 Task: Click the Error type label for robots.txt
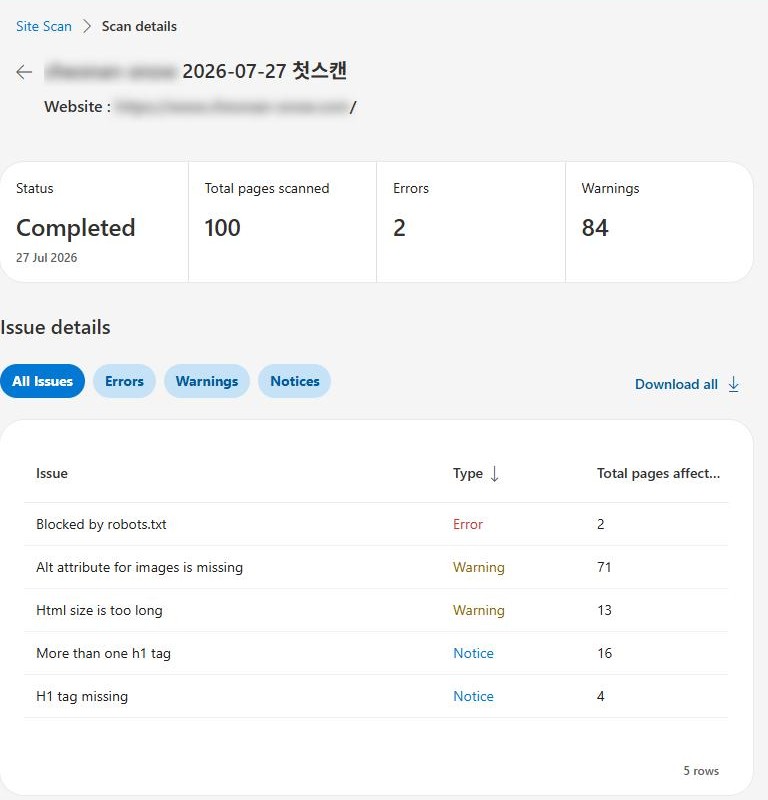467,524
